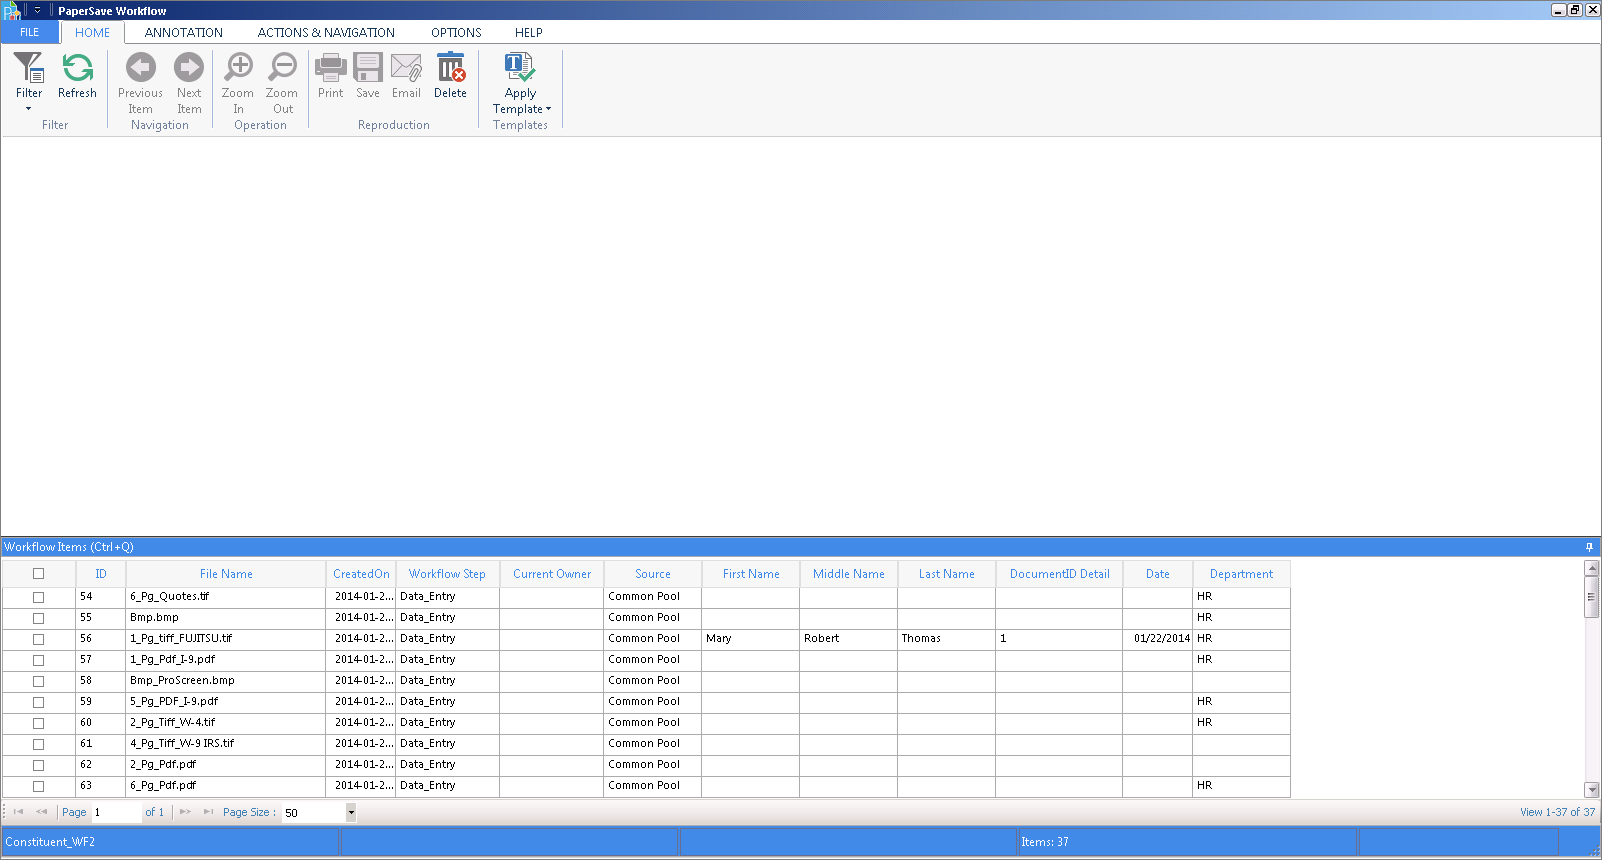Click the Email envelope icon
Image resolution: width=1602 pixels, height=860 pixels.
pyautogui.click(x=406, y=67)
